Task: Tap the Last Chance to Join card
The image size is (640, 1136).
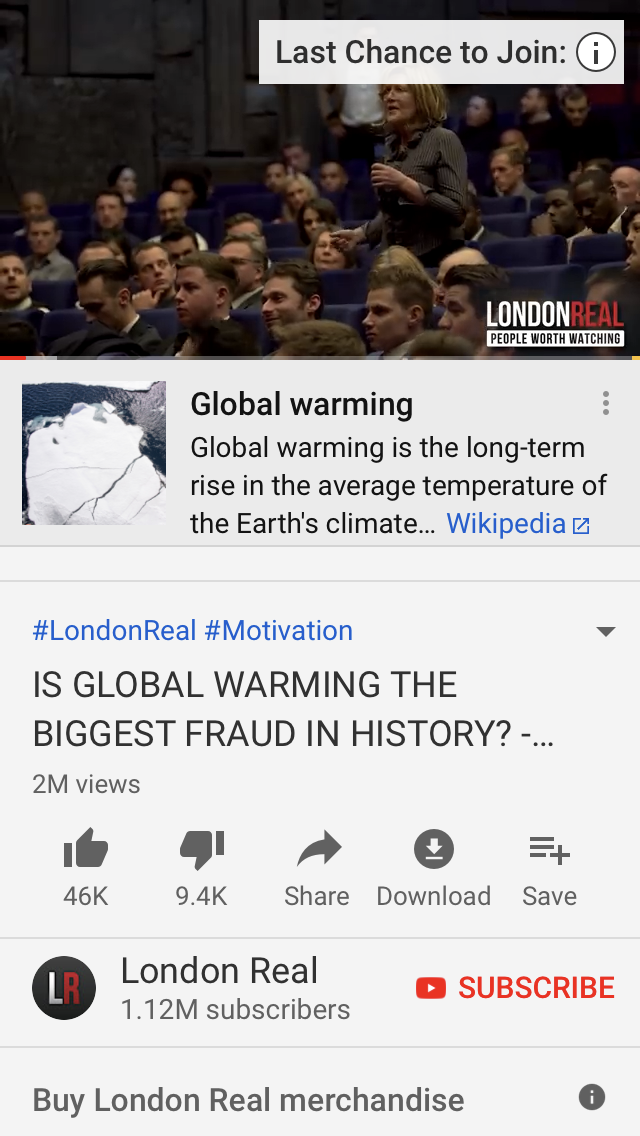Action: click(441, 52)
